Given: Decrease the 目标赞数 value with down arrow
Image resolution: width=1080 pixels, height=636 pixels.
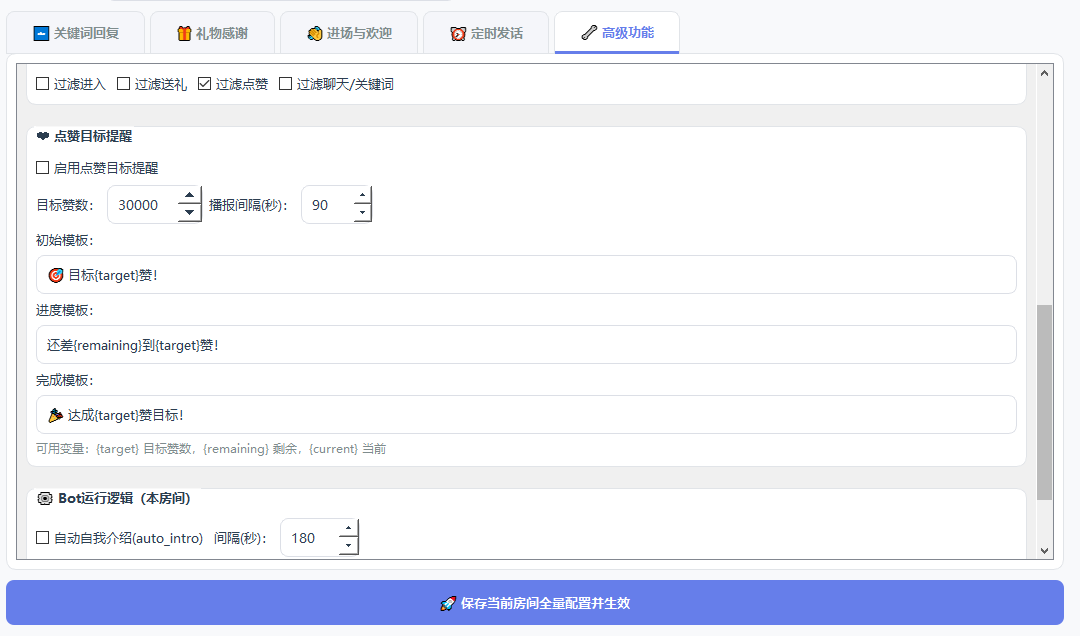Looking at the screenshot, I should pyautogui.click(x=189, y=213).
